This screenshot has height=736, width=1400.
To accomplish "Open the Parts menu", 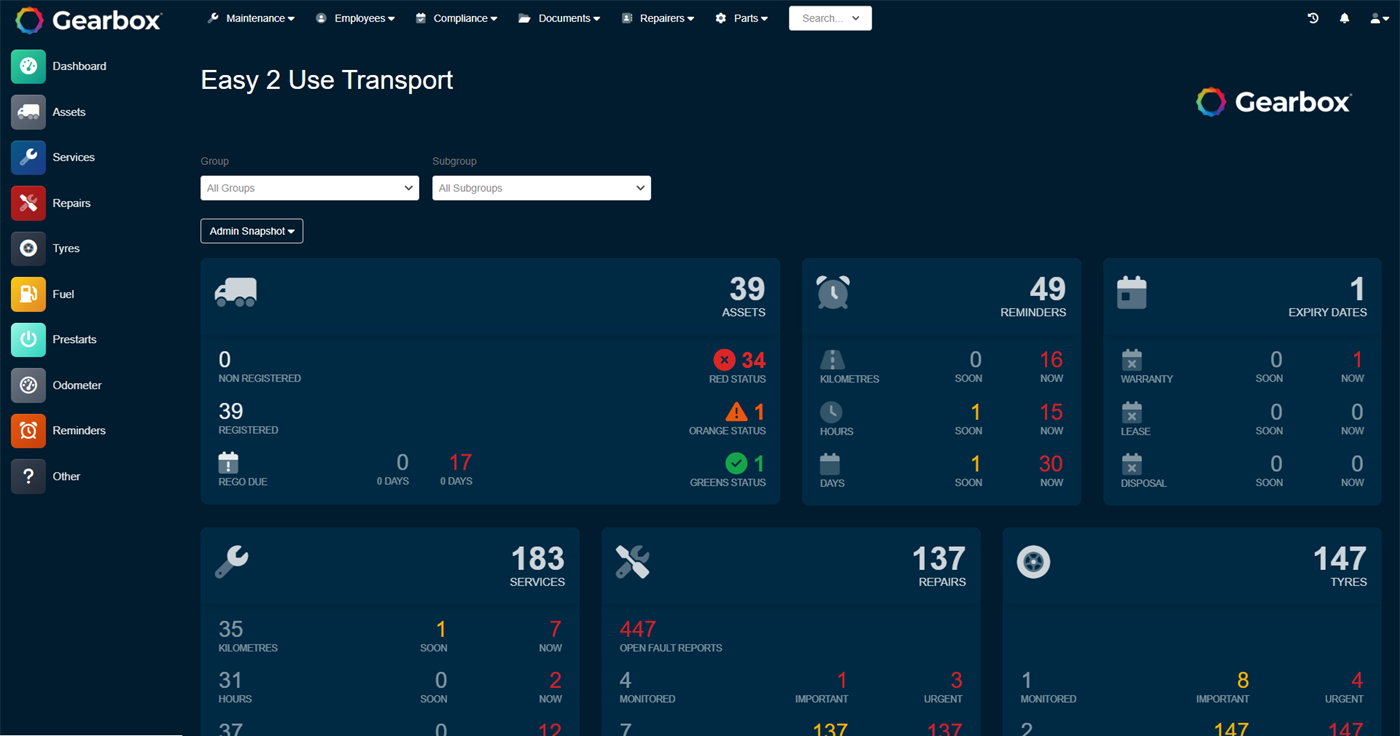I will [741, 18].
